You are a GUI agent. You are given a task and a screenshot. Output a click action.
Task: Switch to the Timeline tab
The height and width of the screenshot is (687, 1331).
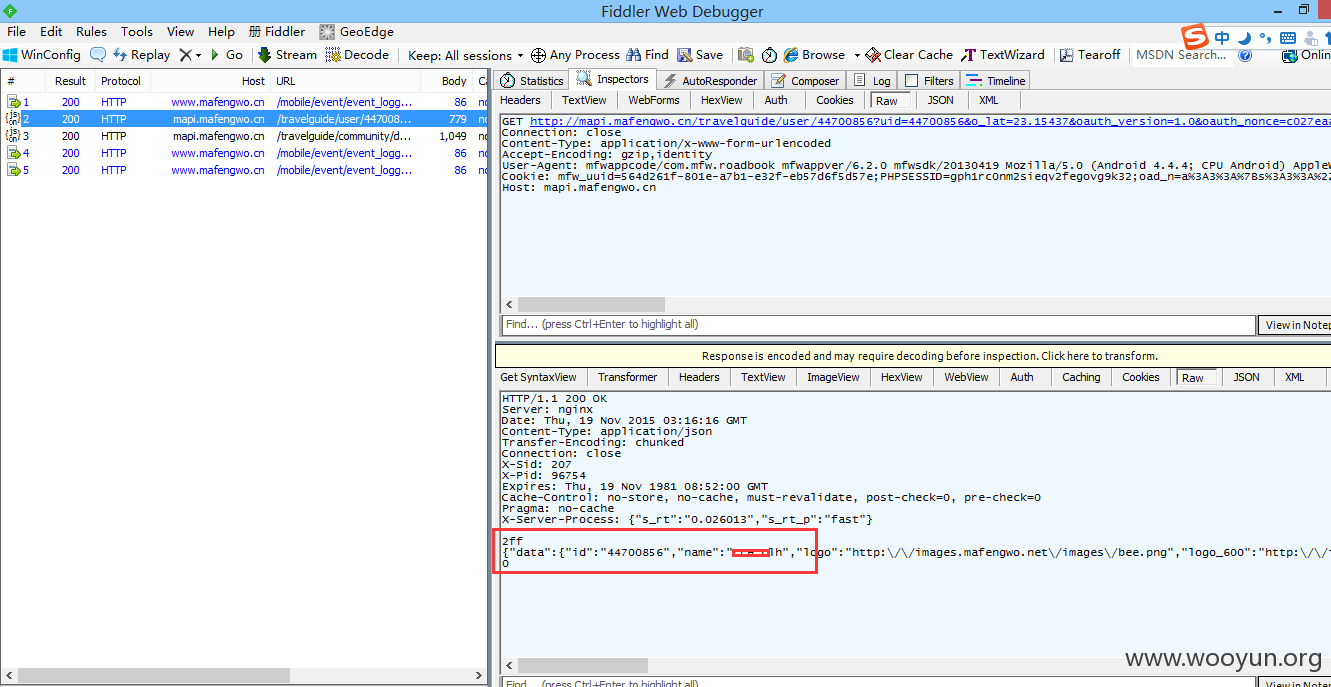(x=996, y=81)
